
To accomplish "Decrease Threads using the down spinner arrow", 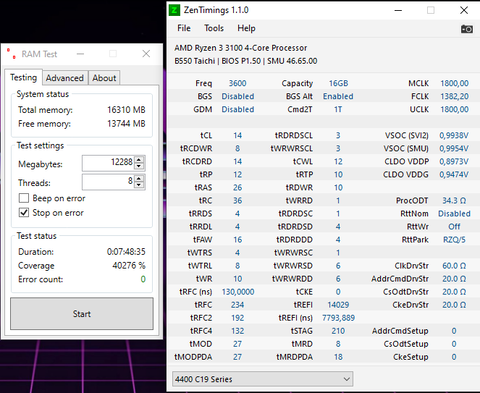I will (x=139, y=185).
